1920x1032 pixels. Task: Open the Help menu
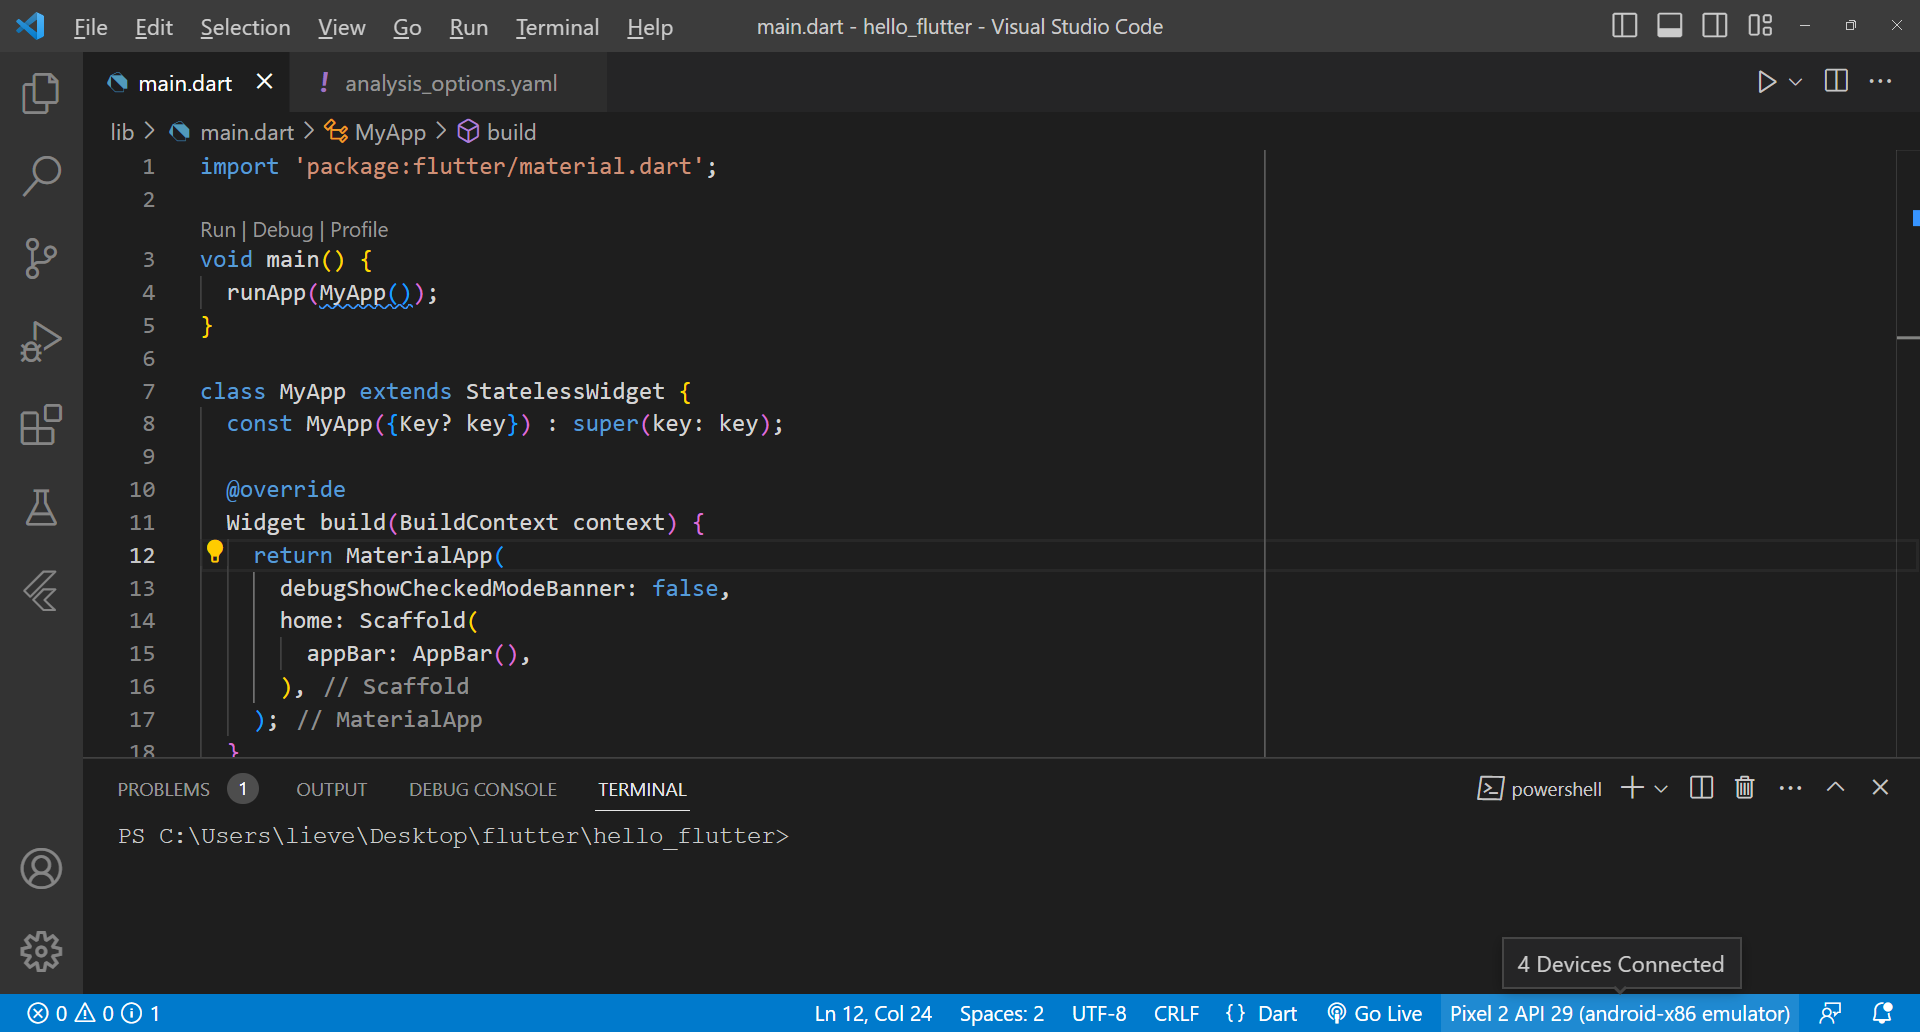tap(650, 27)
